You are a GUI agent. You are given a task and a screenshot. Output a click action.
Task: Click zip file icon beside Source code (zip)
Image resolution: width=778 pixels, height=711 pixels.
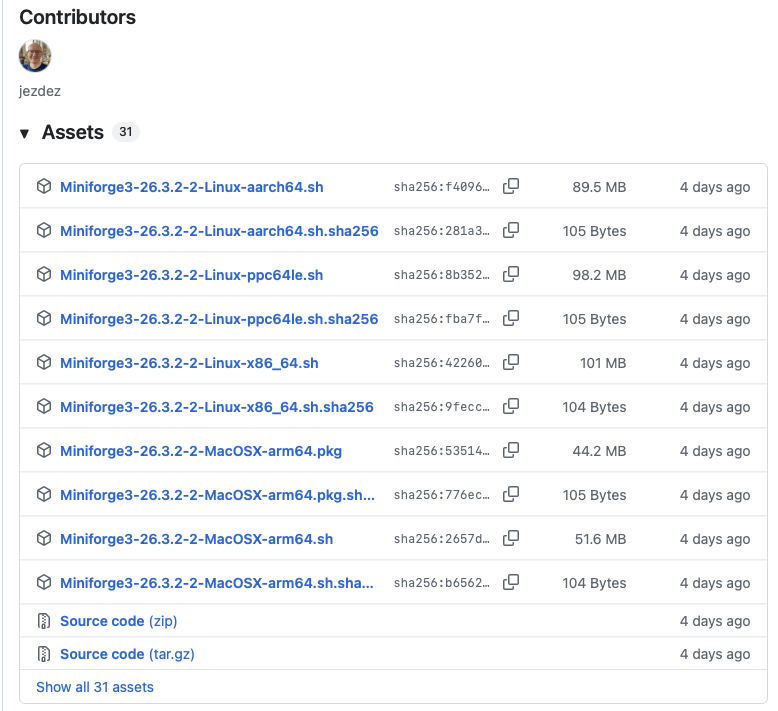point(44,621)
